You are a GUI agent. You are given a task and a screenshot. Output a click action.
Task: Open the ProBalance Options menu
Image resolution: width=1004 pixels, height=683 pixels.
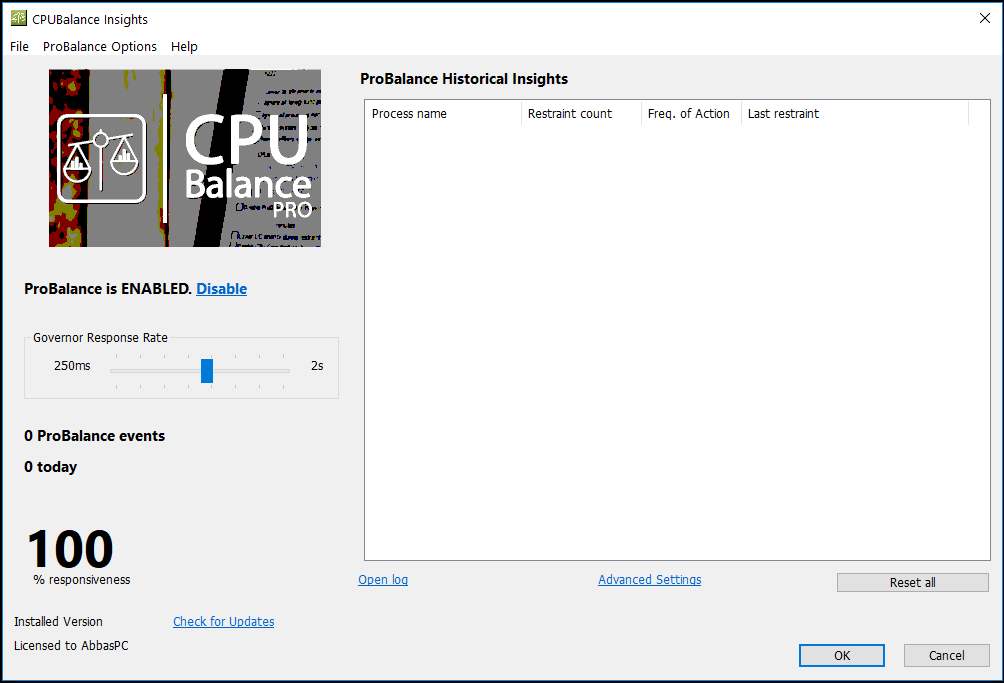[x=99, y=47]
